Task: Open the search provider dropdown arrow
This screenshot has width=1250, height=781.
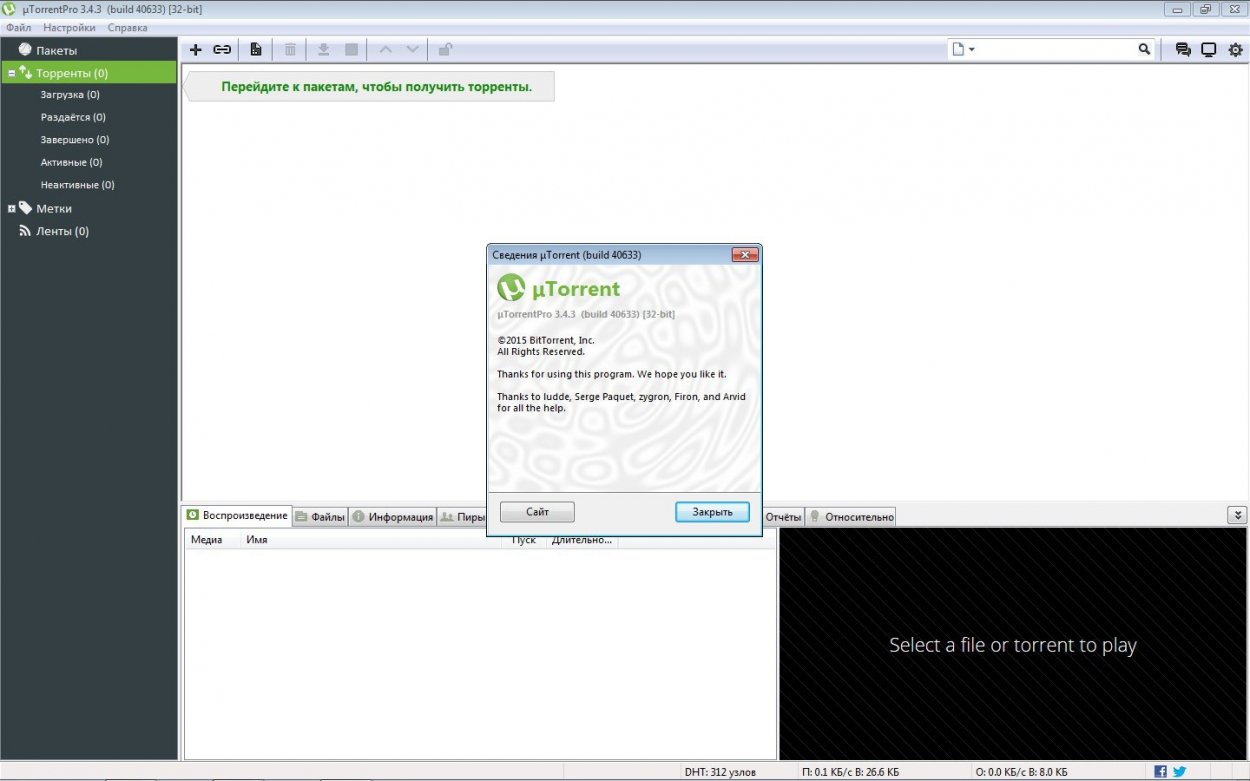Action: 971,49
